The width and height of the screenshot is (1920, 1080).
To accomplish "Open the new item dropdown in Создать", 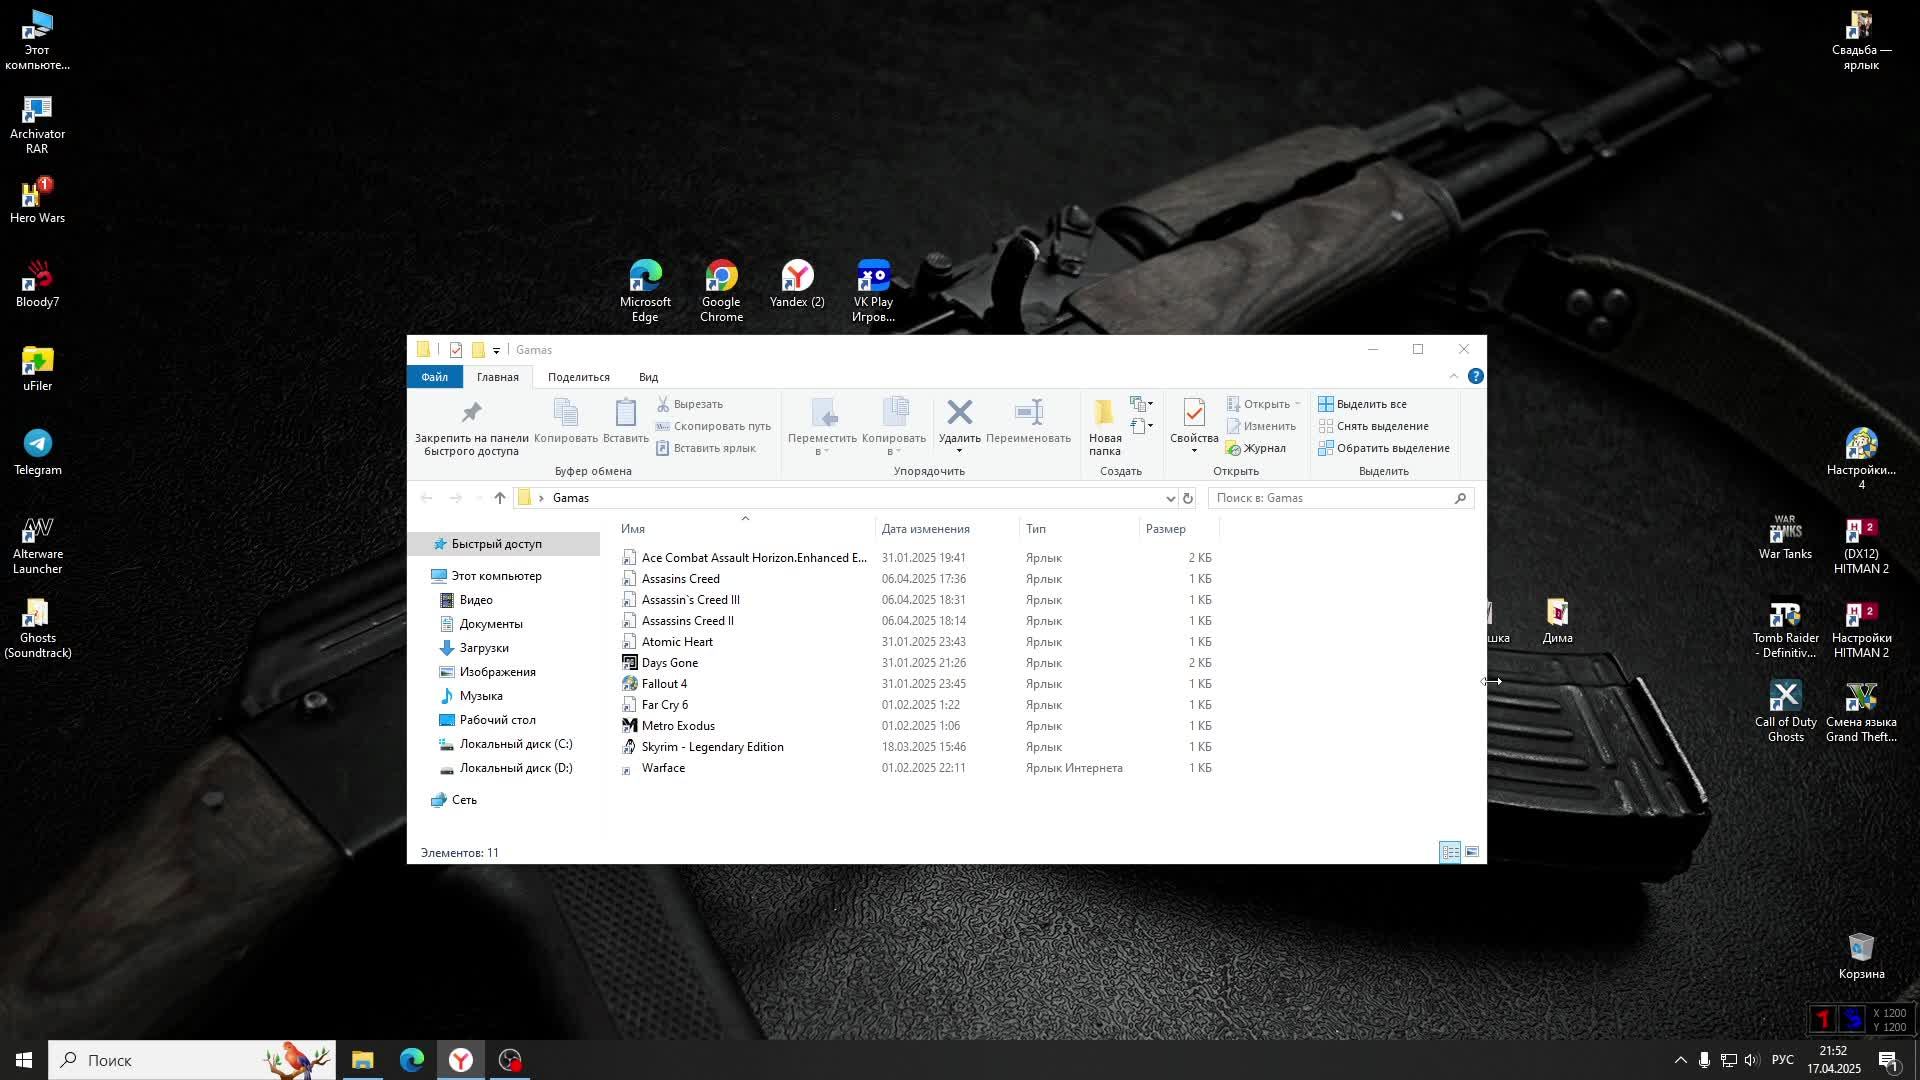I will pos(1142,404).
